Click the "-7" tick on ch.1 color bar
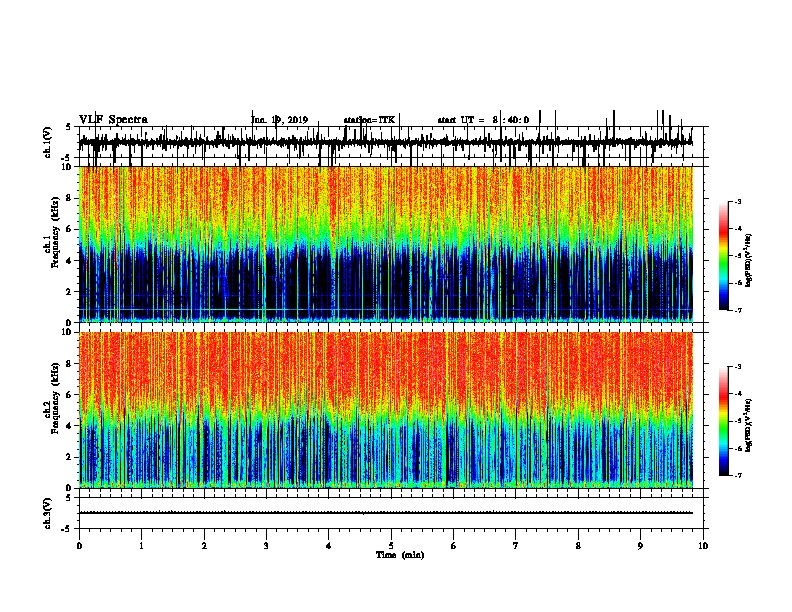 738,310
